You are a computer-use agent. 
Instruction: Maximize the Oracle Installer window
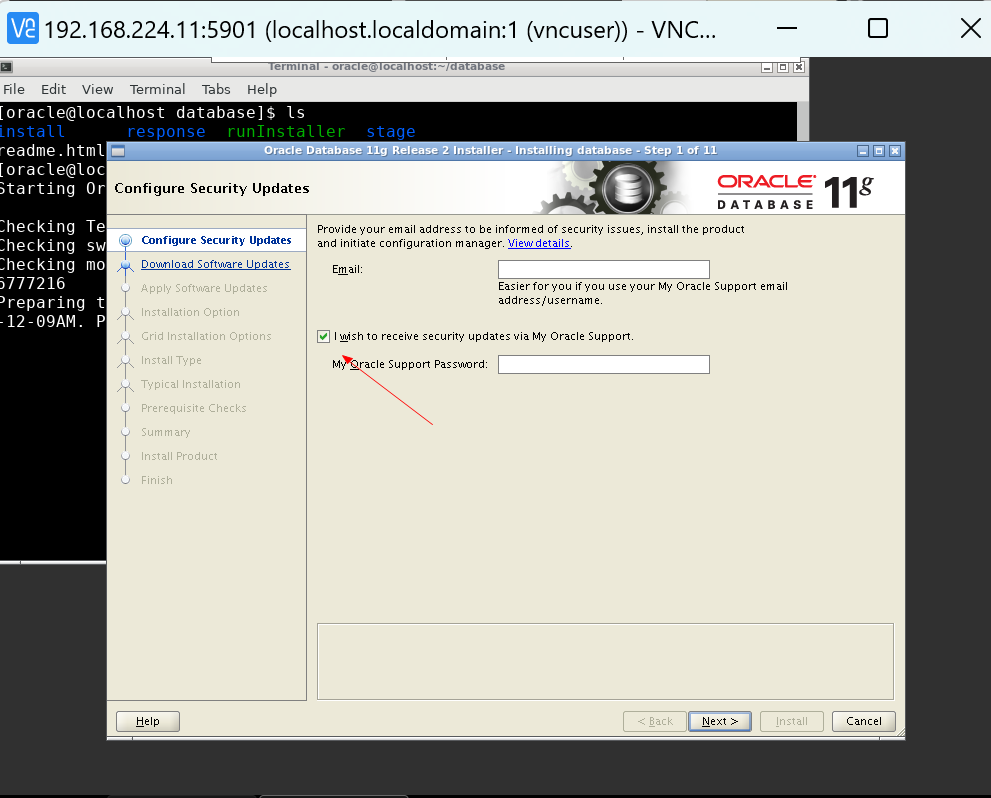pyautogui.click(x=879, y=151)
